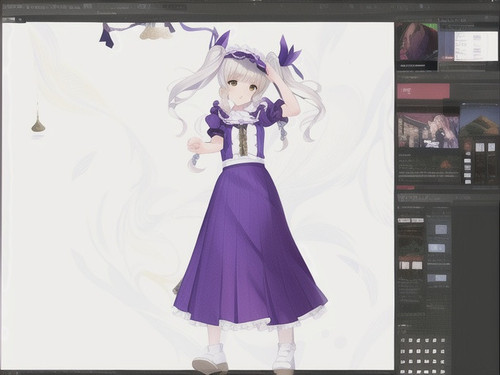Viewport: 500px width, 375px height.
Task: Open the mountain landscape thumbnail
Action: 480,120
